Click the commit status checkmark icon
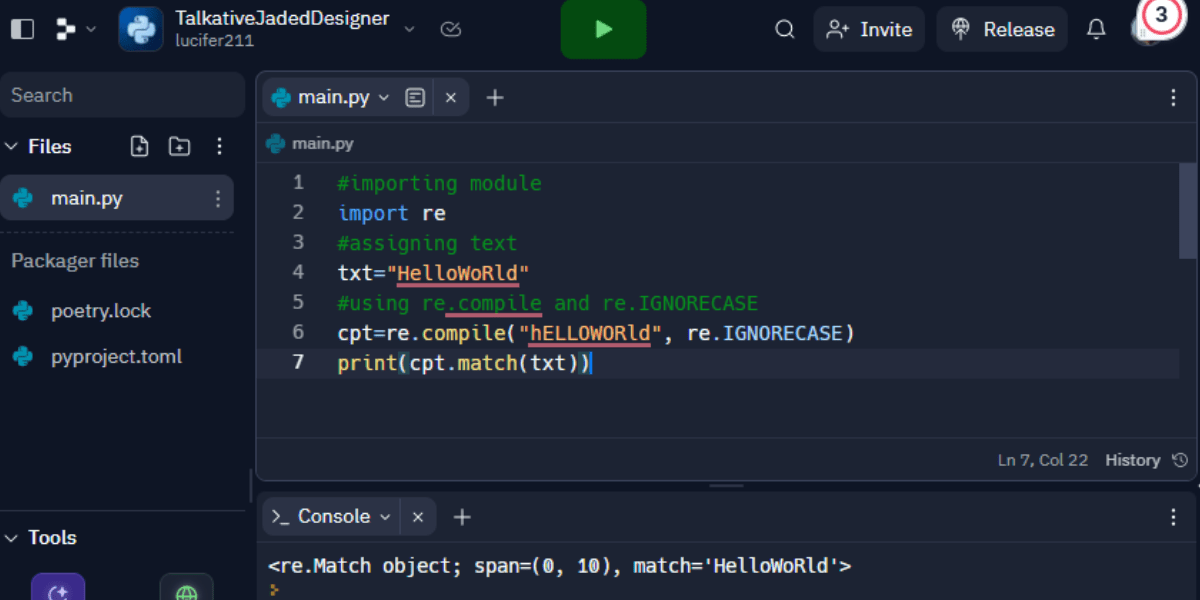This screenshot has width=1200, height=600. [450, 29]
